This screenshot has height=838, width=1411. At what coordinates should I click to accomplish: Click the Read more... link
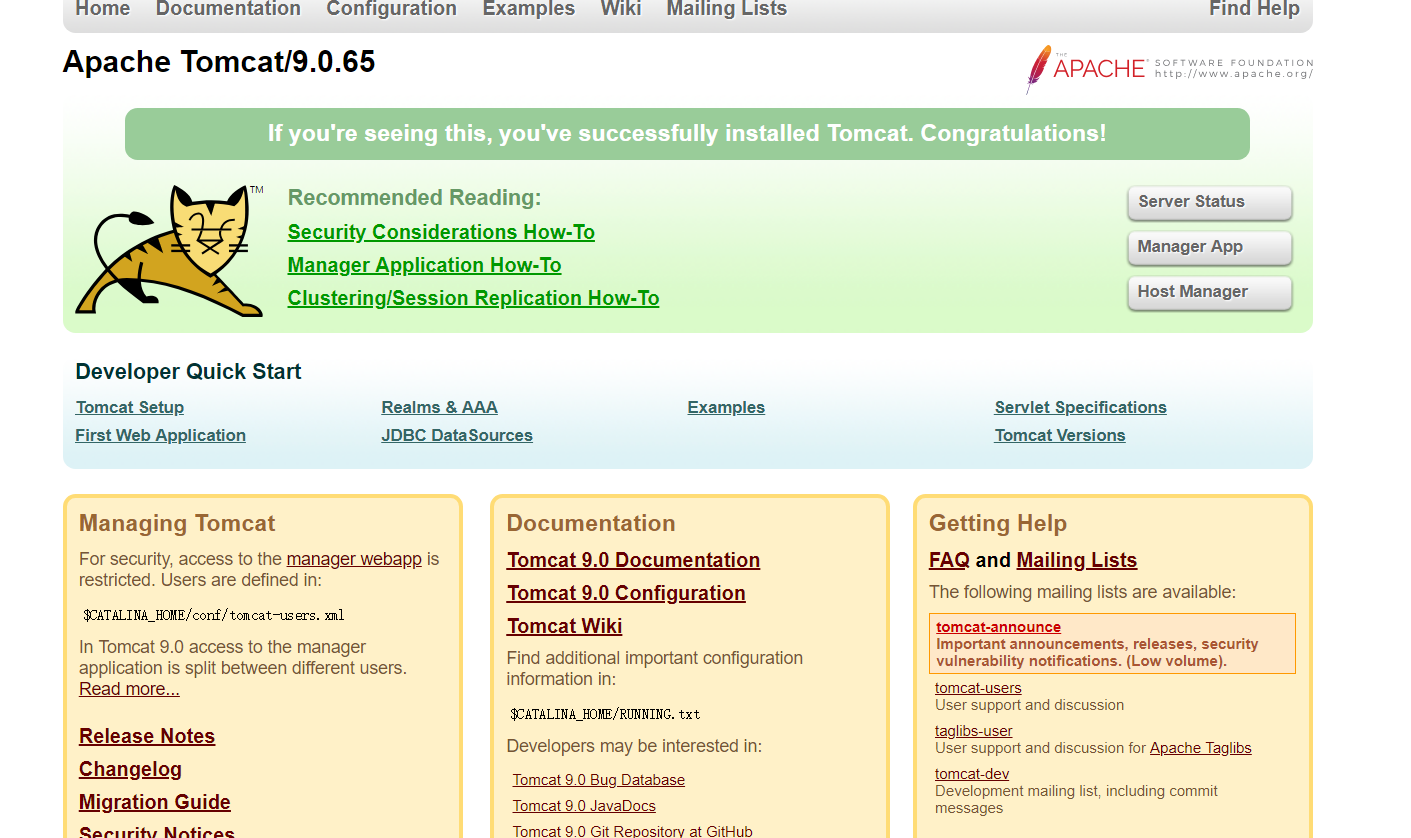(129, 689)
